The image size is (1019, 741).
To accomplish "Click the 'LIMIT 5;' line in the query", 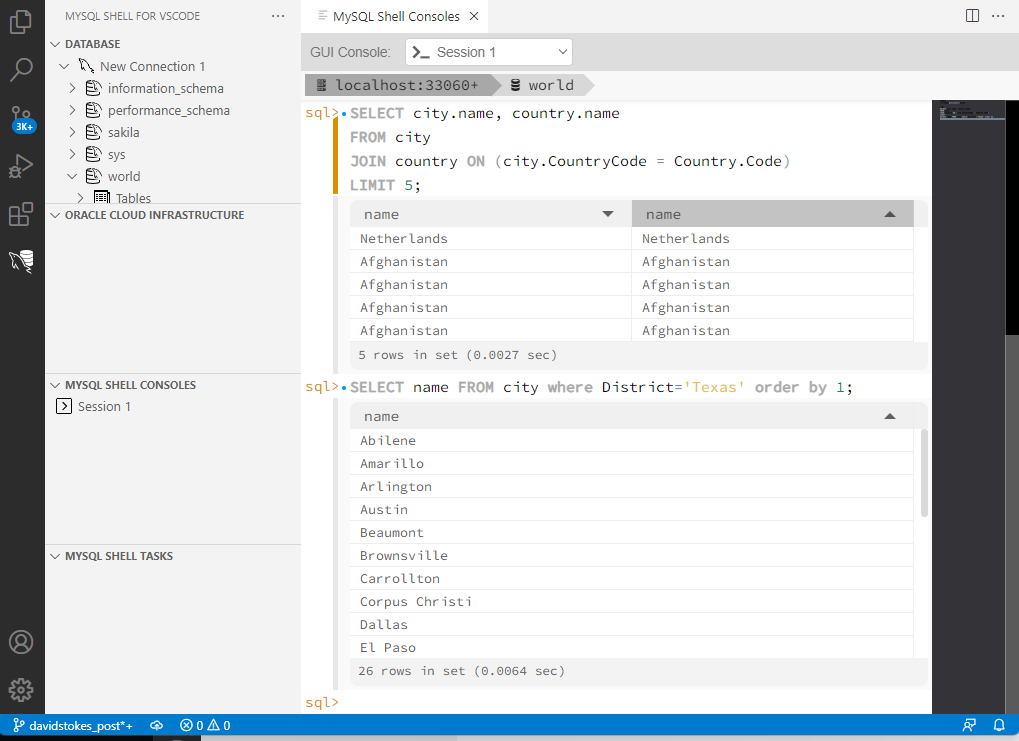I will (385, 185).
